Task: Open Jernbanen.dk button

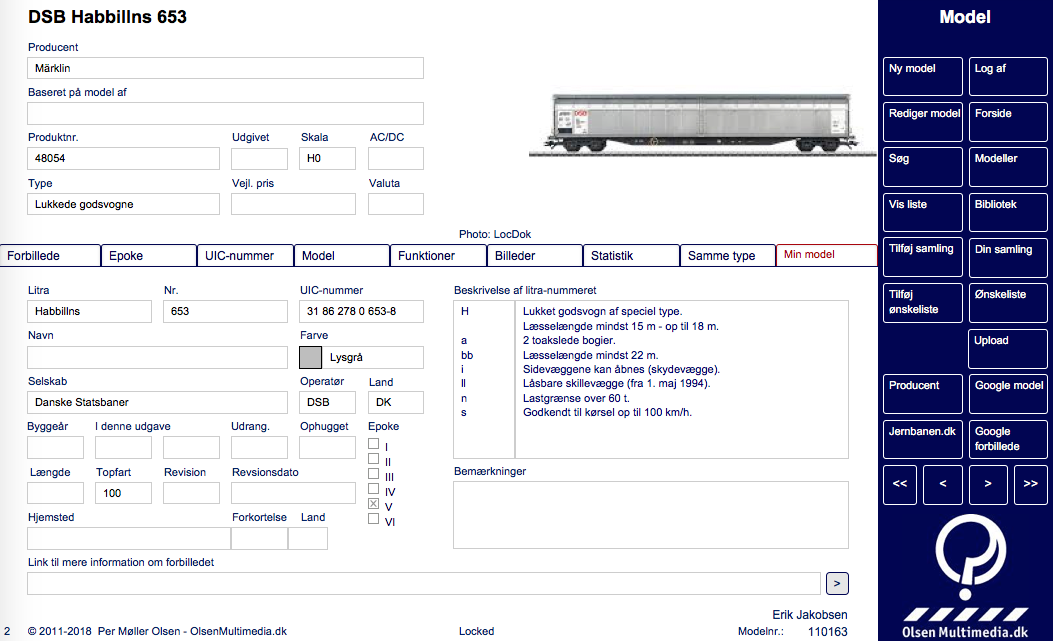Action: [x=923, y=439]
